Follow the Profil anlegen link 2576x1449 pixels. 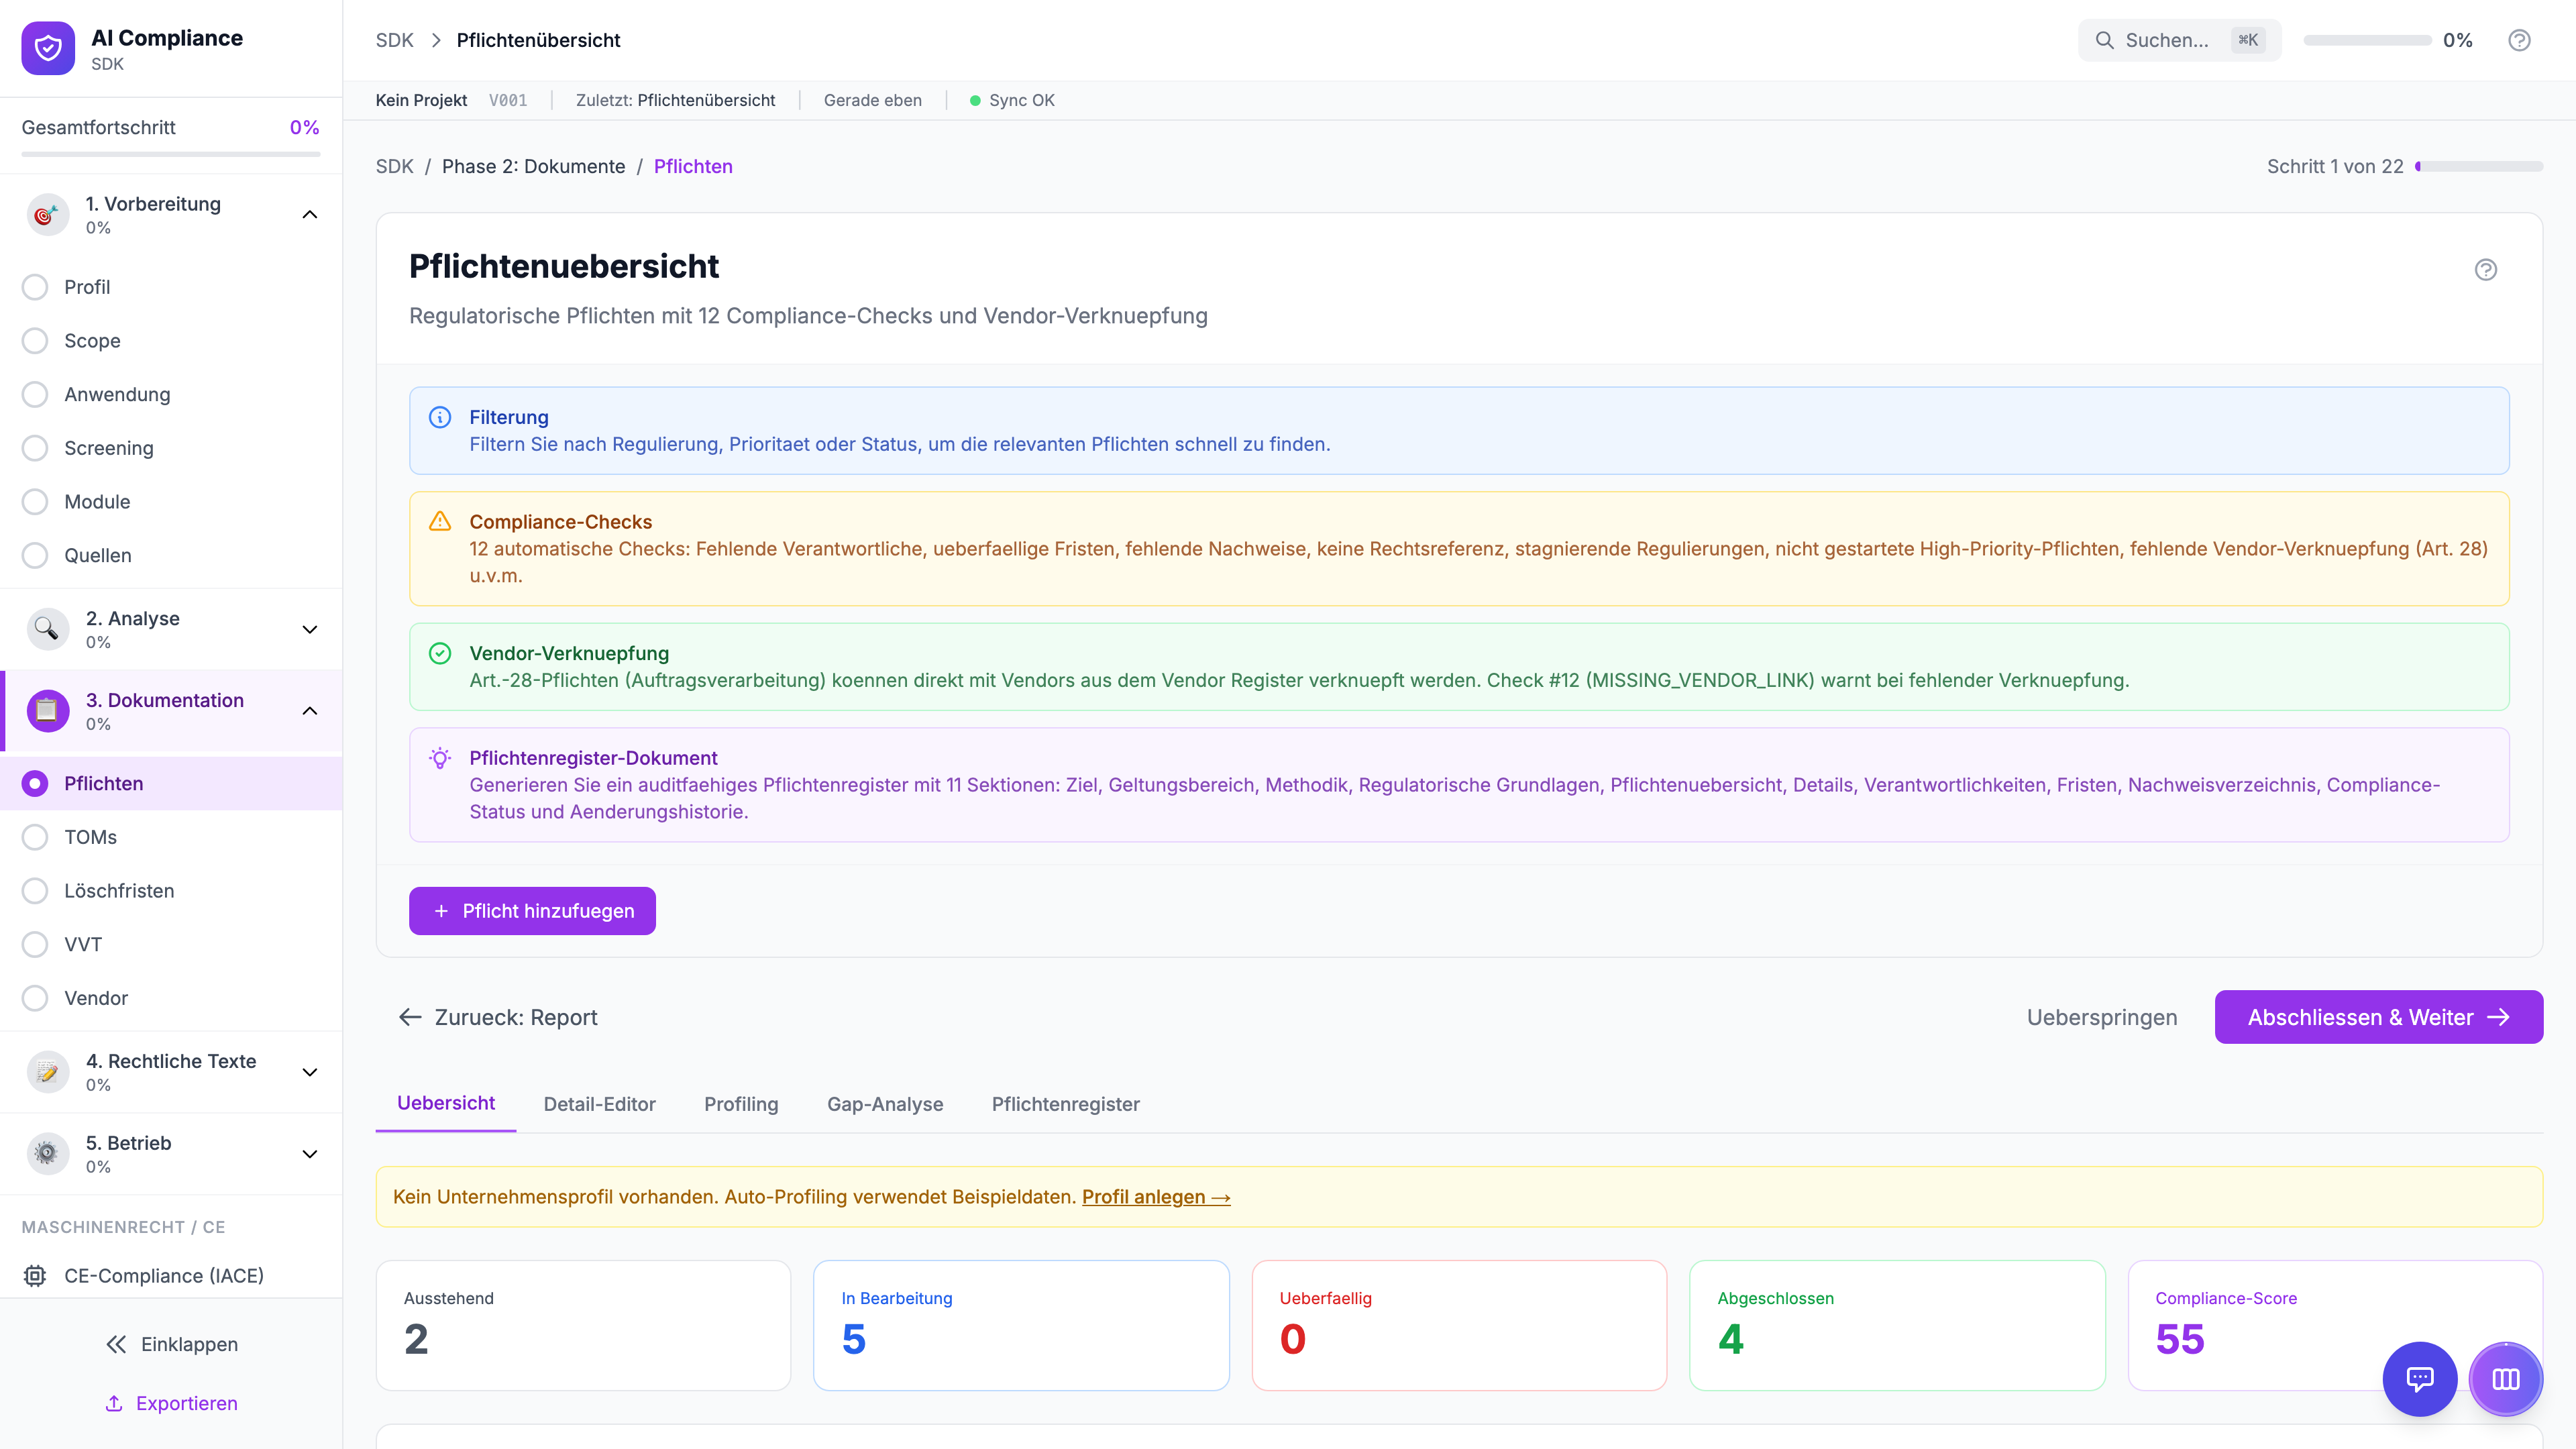pyautogui.click(x=1155, y=1197)
